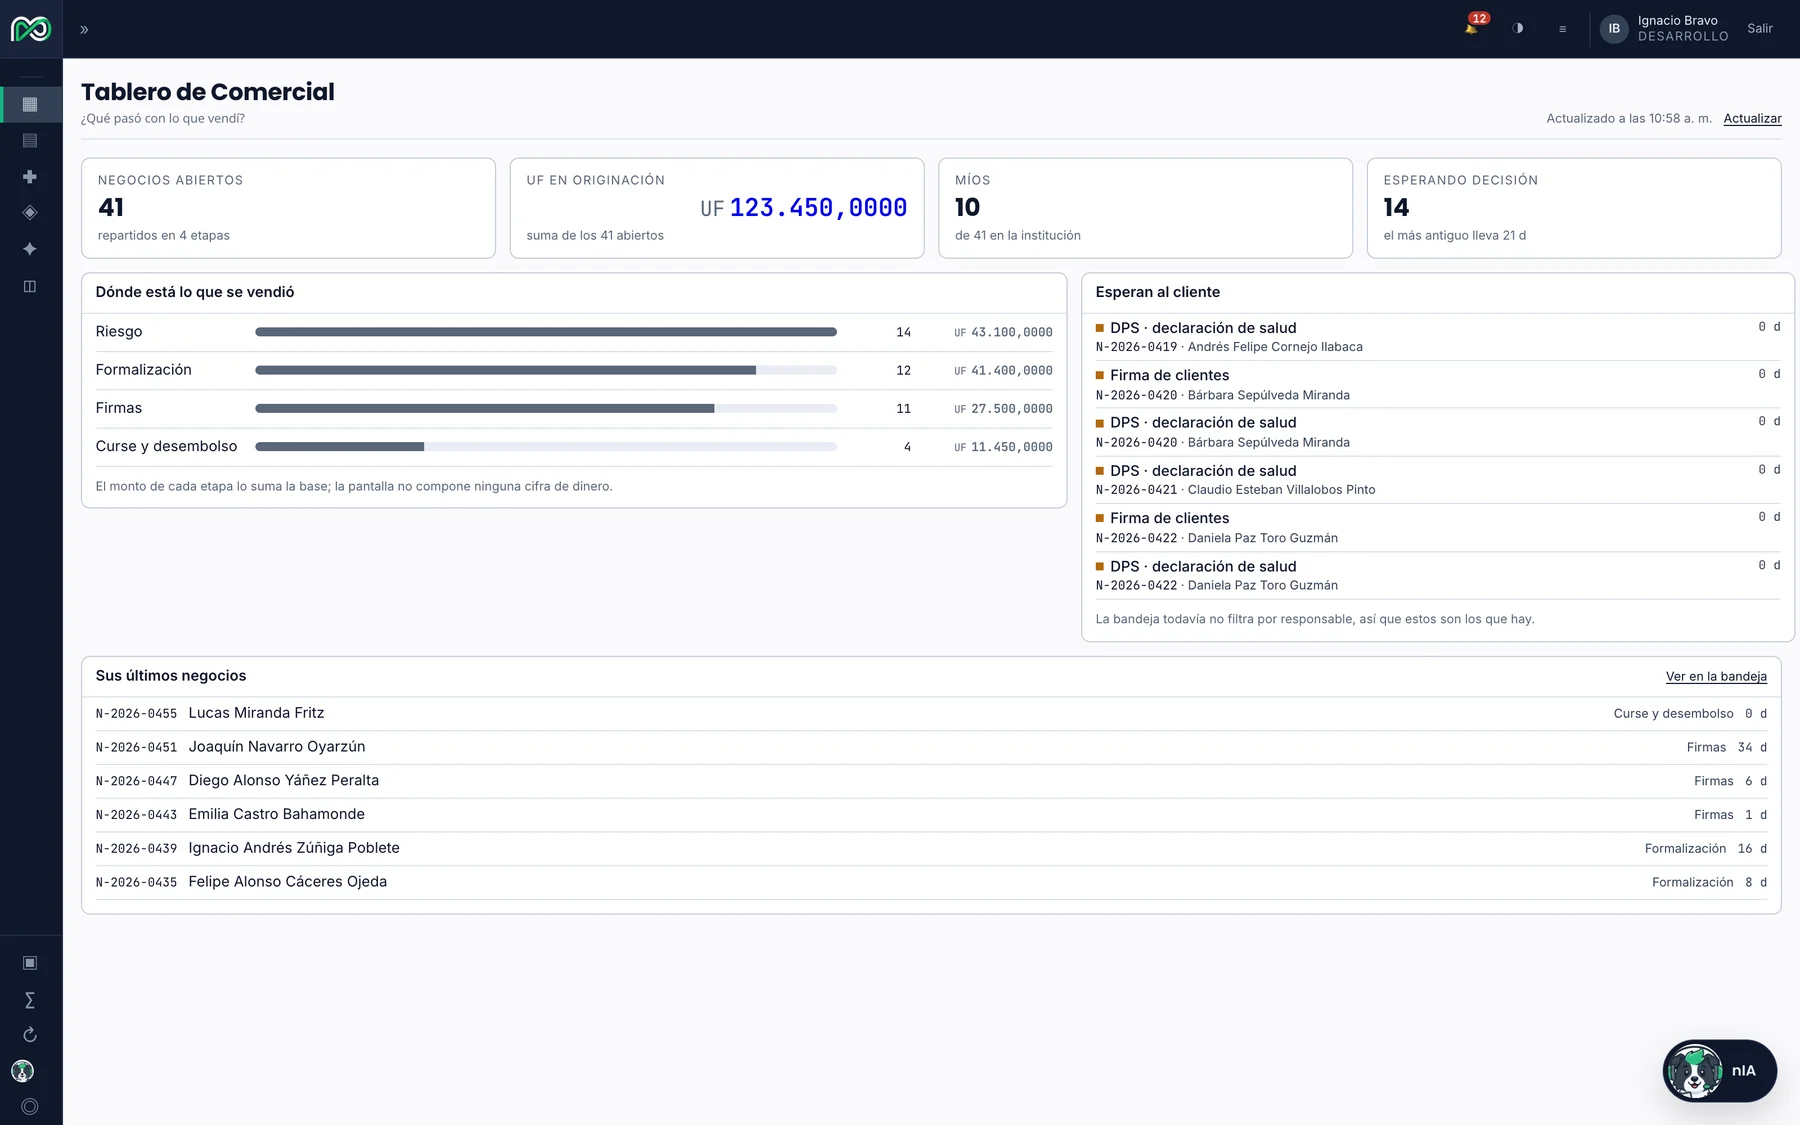Open the grid dashboard icon in sidebar
1800x1125 pixels.
click(x=30, y=104)
